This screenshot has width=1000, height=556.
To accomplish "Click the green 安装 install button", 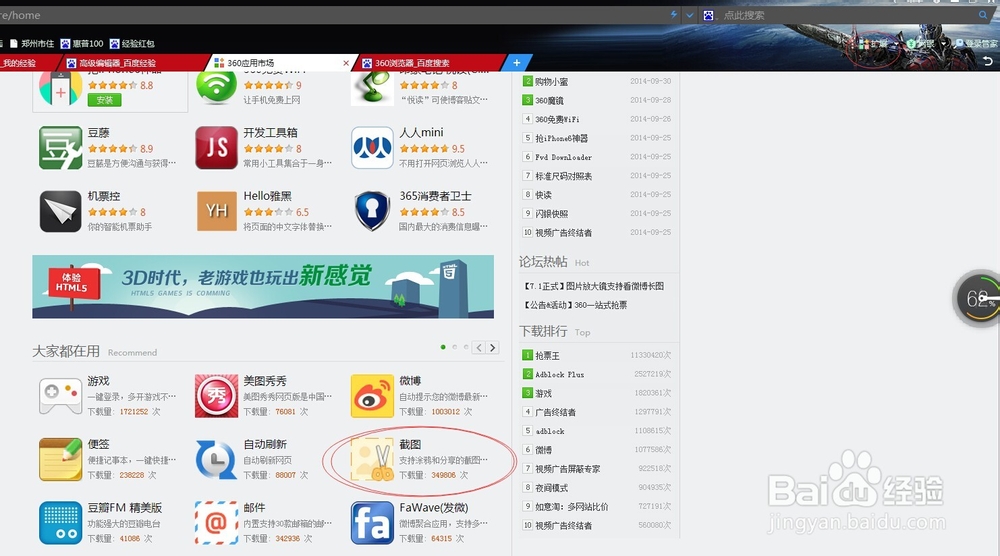I will [105, 100].
